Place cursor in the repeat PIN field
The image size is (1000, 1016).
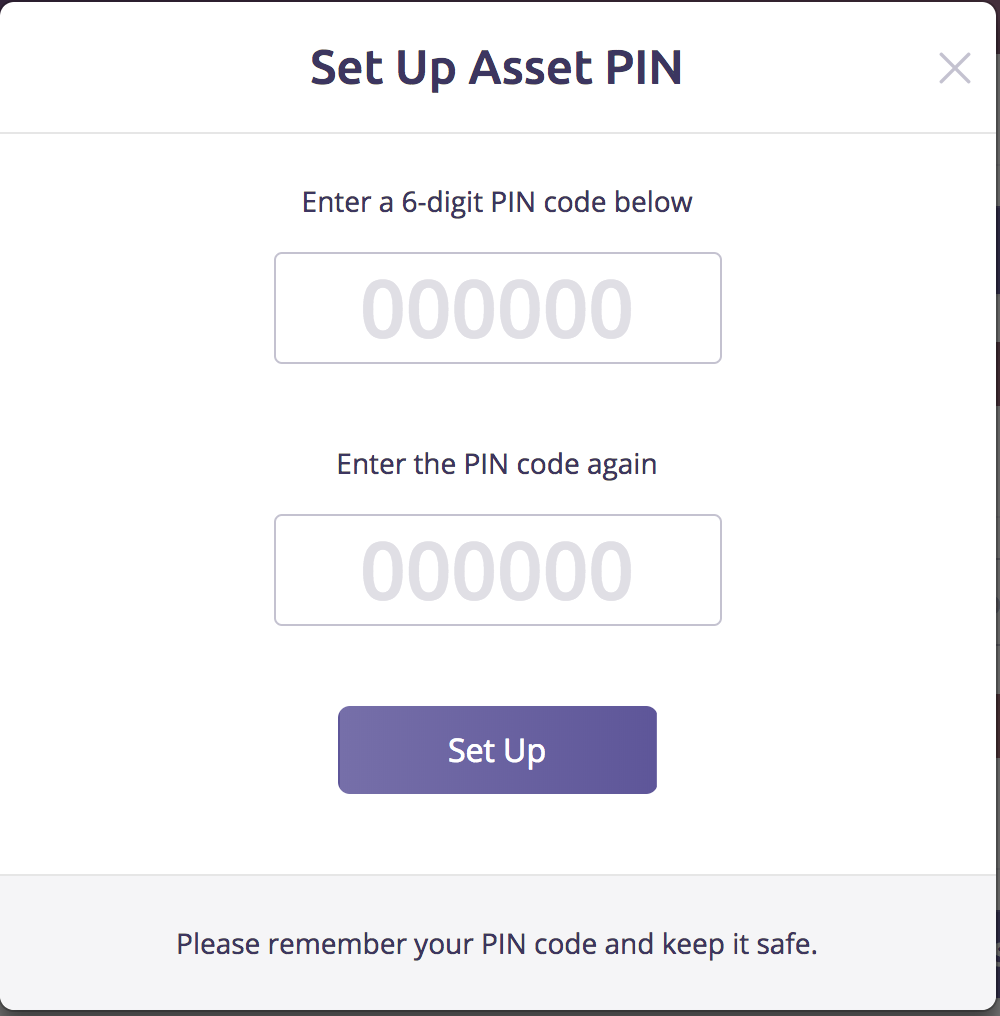497,570
